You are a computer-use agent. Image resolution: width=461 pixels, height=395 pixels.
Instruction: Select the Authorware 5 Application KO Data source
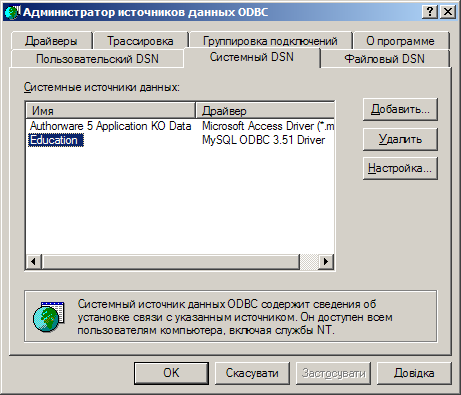110,126
